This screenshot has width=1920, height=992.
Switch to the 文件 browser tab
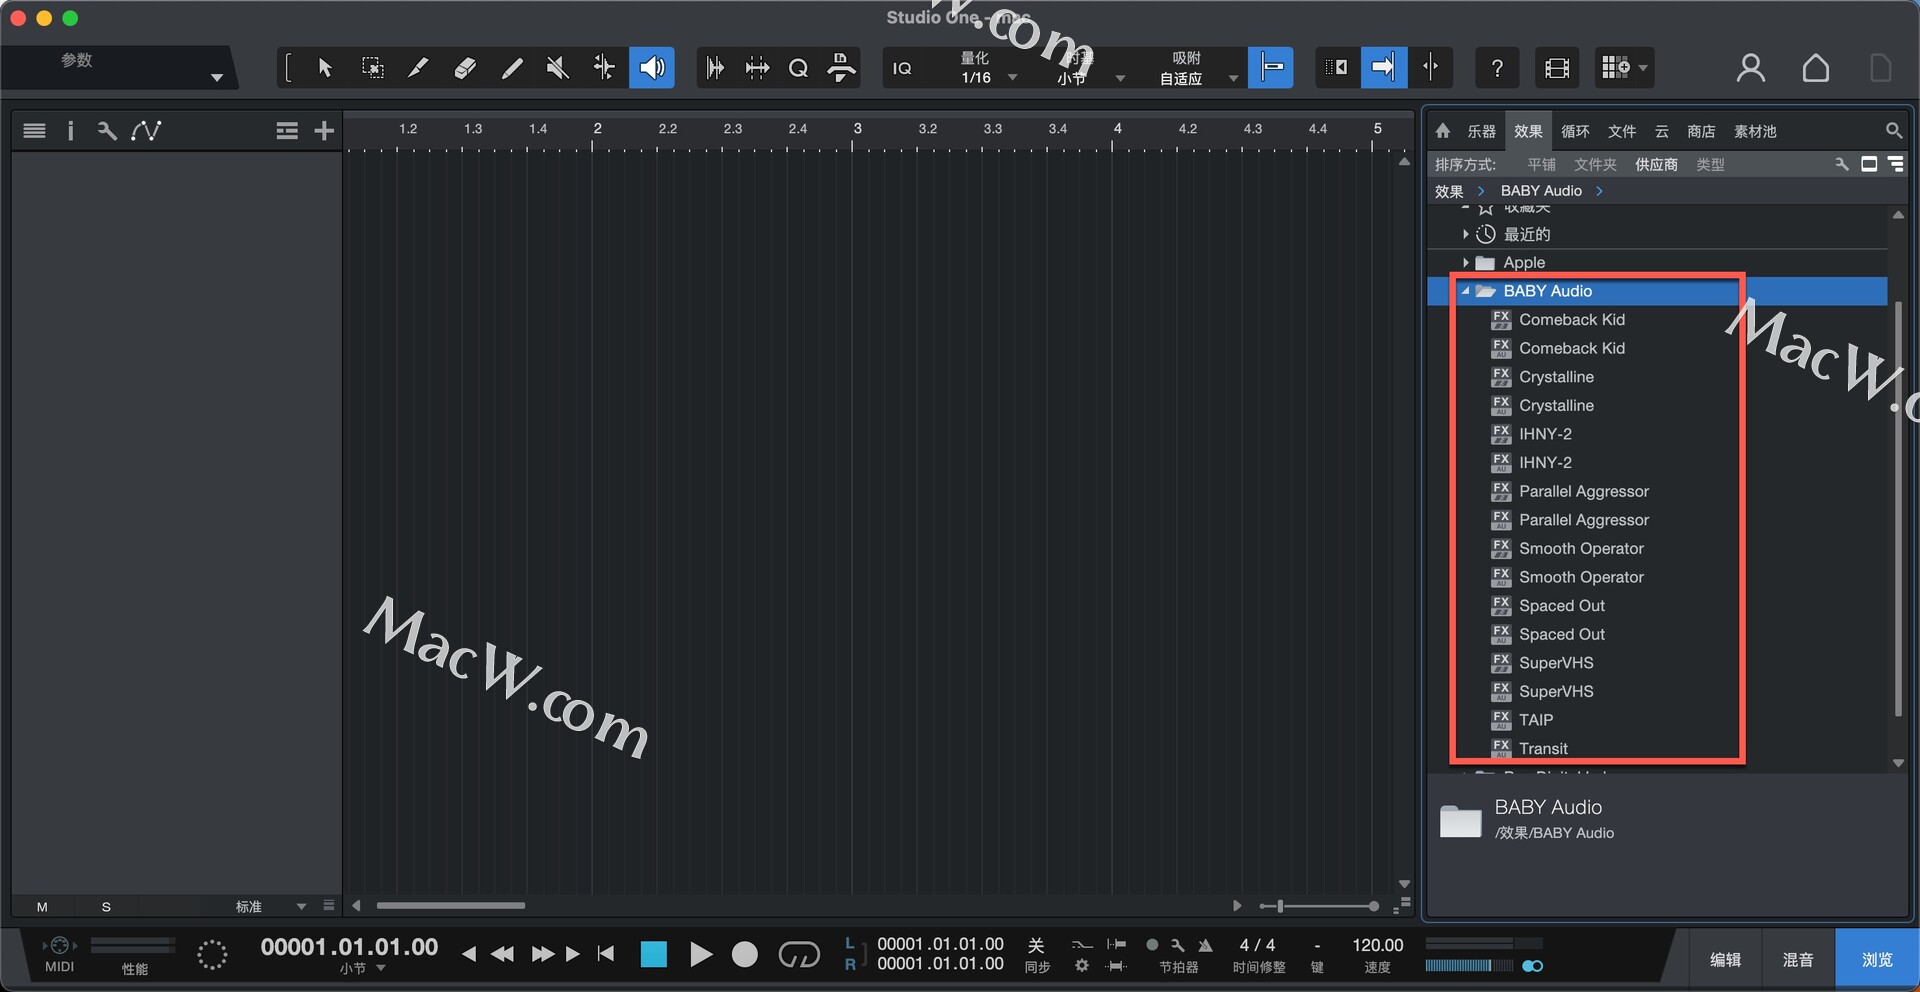click(x=1622, y=131)
